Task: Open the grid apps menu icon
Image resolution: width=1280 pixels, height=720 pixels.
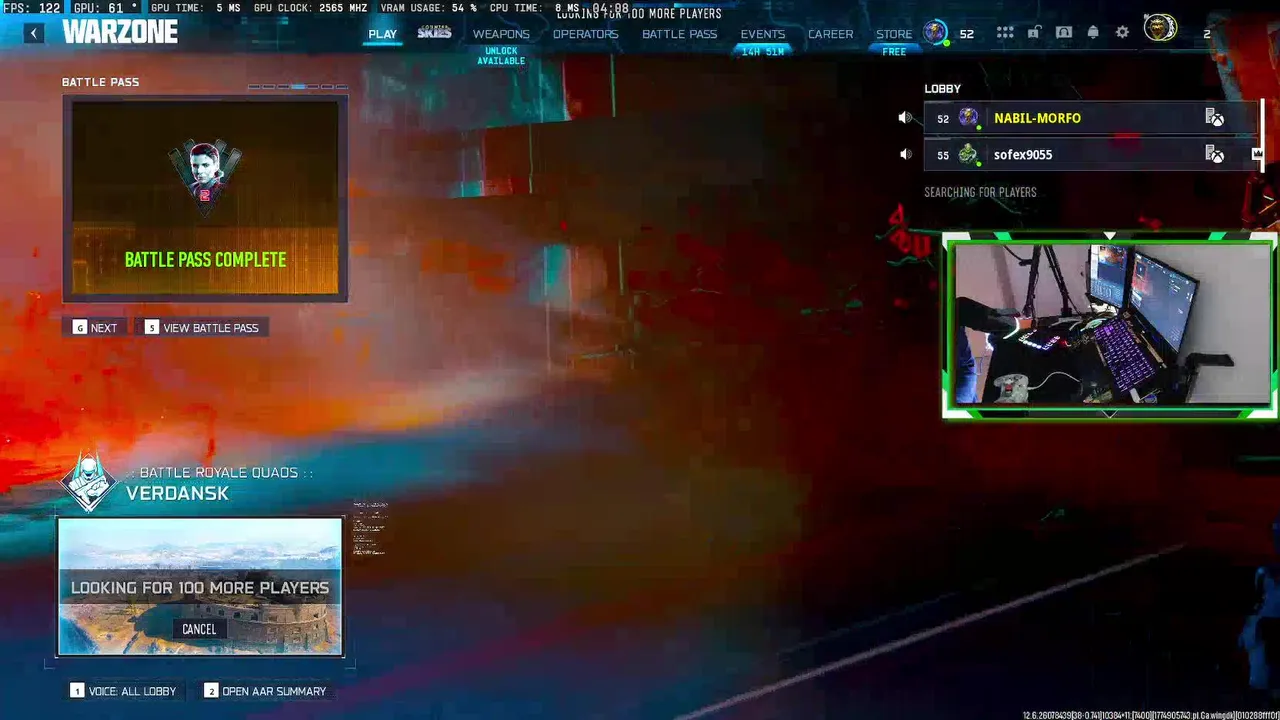Action: pos(1005,33)
